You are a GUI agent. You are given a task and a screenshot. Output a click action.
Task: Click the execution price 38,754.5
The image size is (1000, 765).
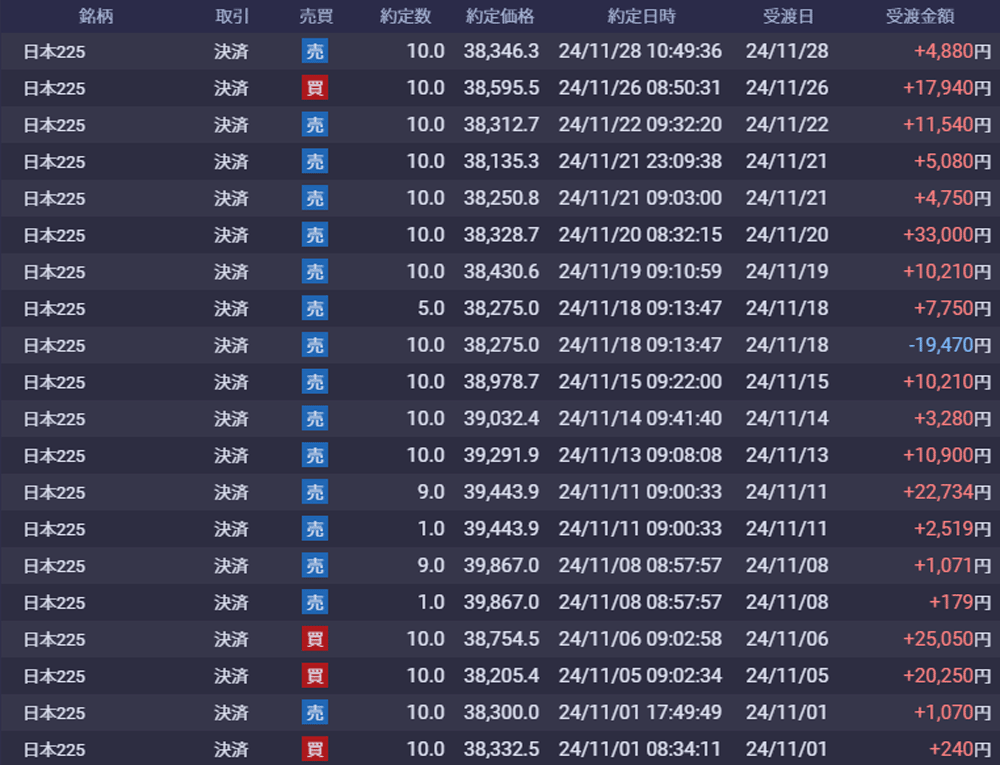click(501, 639)
